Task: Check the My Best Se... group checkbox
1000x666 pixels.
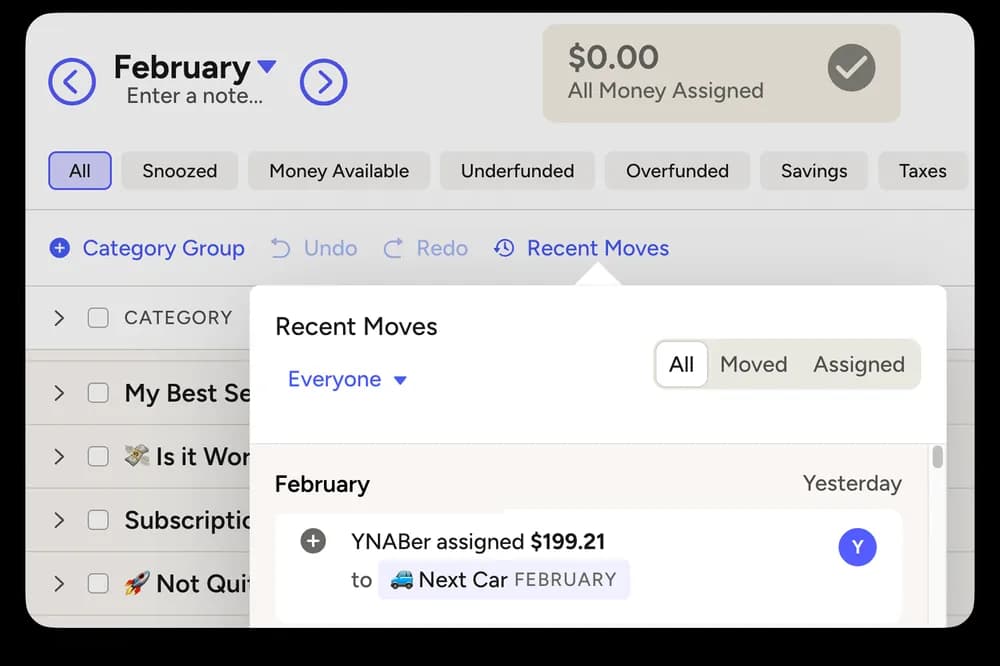Action: 98,393
